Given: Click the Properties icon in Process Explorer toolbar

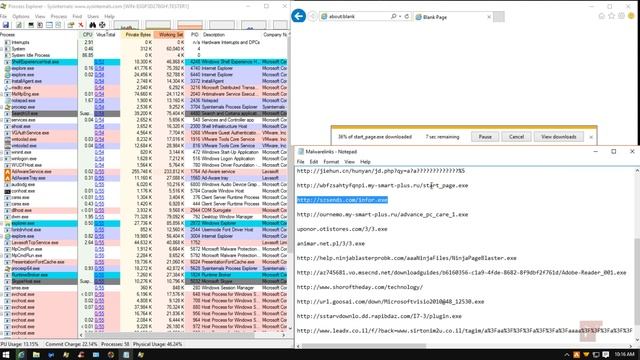Looking at the screenshot, I should coord(71,25).
